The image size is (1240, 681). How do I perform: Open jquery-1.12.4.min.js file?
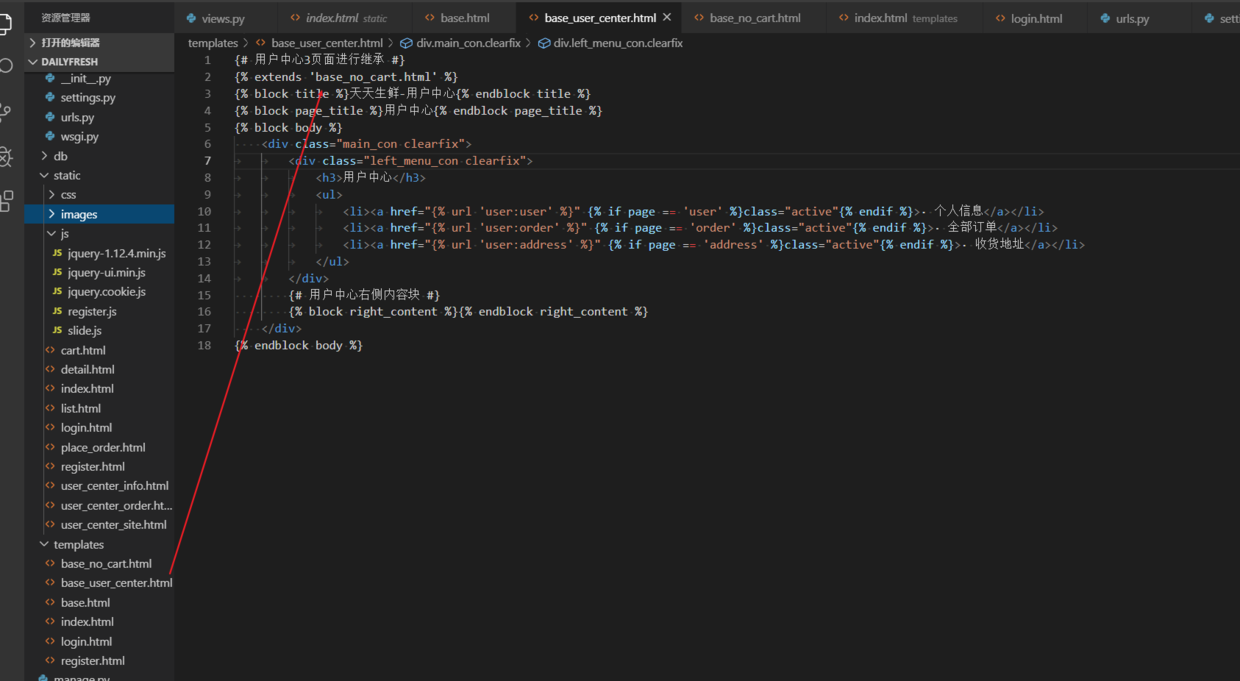click(x=116, y=253)
